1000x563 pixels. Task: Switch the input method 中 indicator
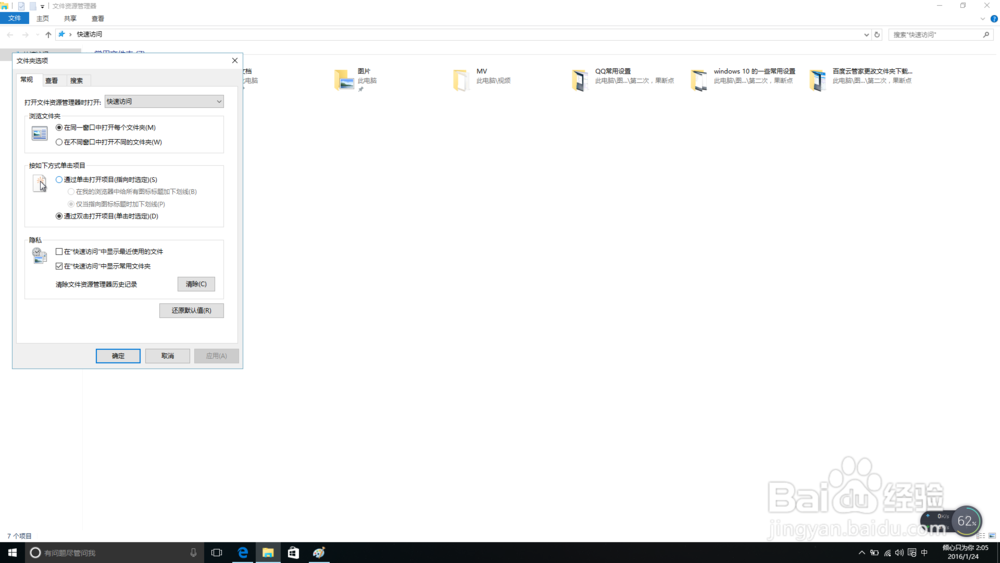(924, 553)
